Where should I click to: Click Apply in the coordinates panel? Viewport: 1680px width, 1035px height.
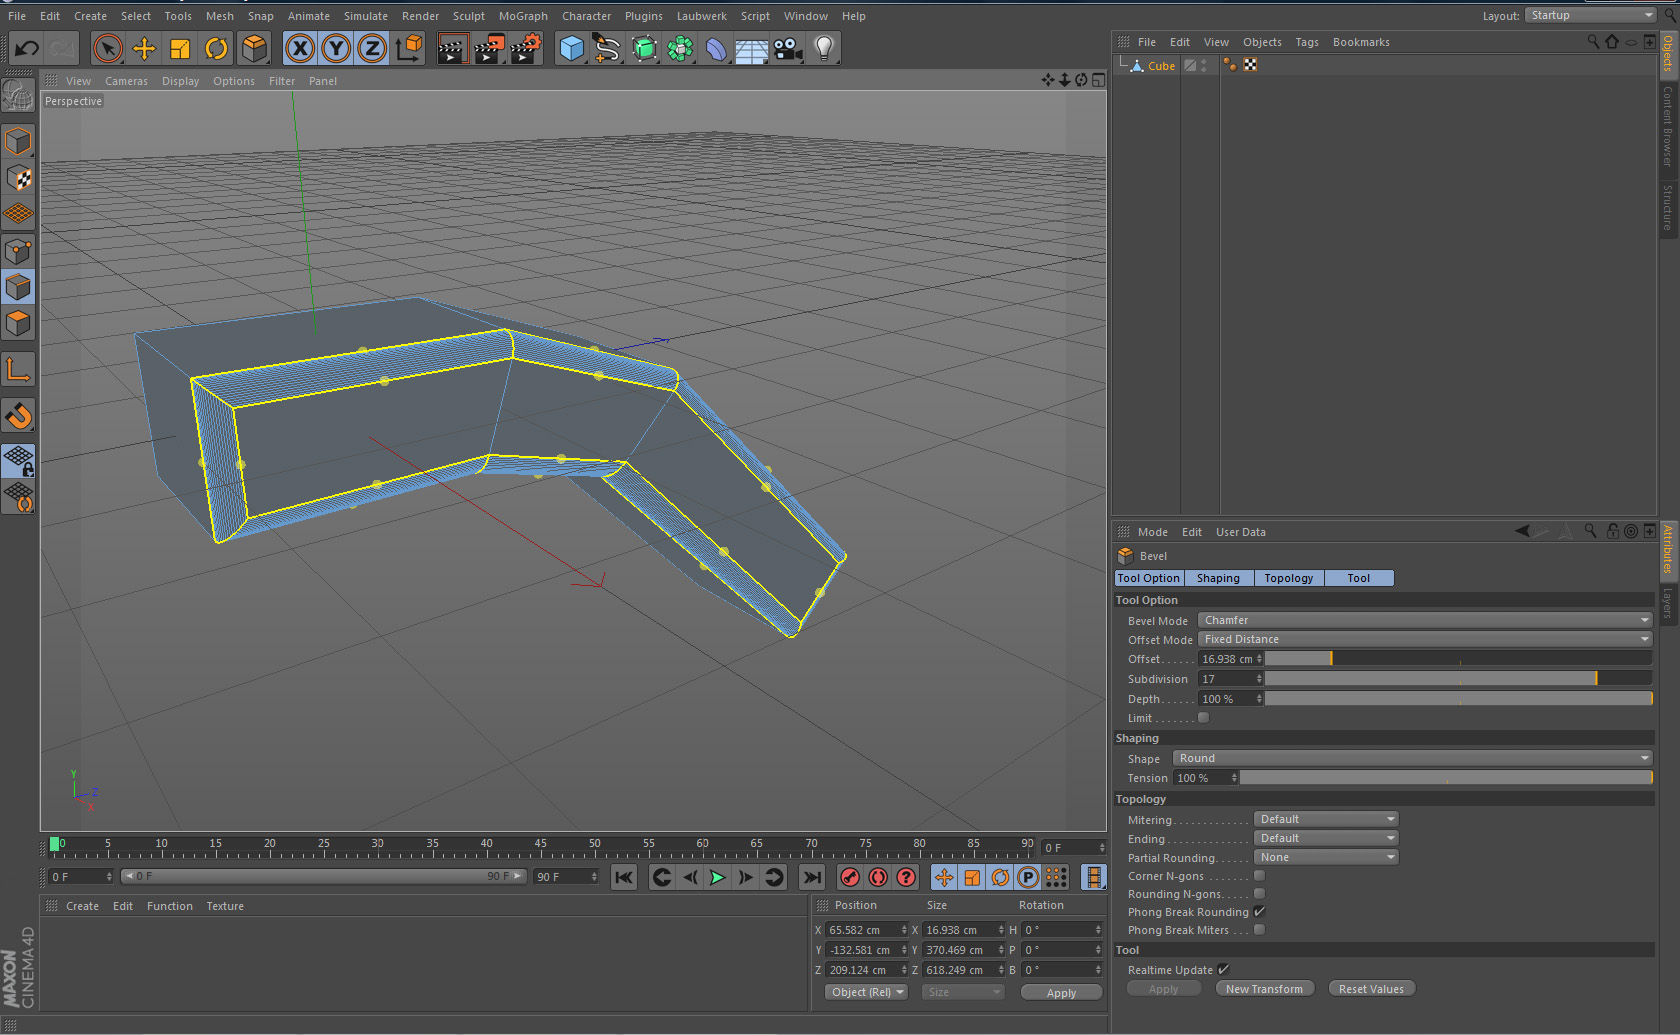tap(1061, 993)
